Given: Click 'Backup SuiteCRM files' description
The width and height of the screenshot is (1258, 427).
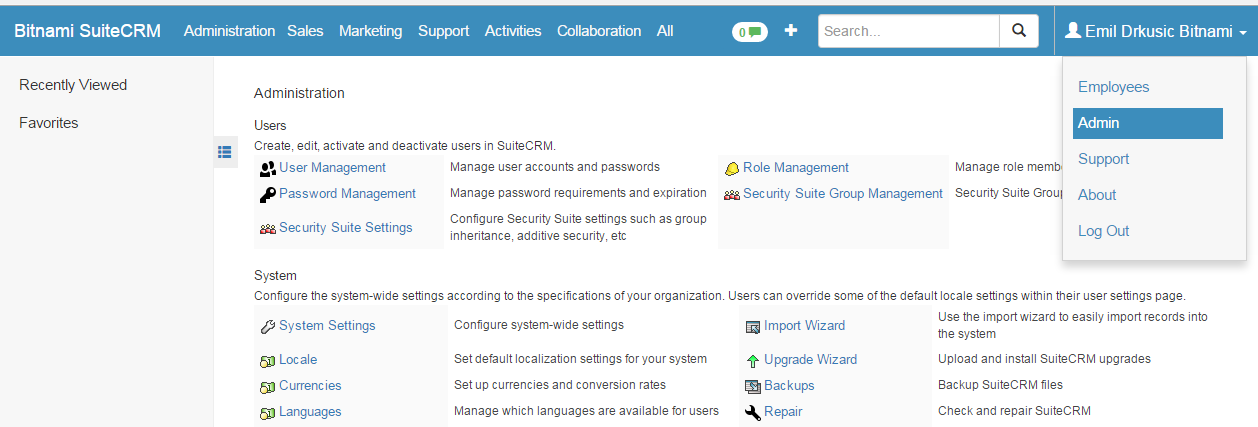Looking at the screenshot, I should (x=1000, y=385).
